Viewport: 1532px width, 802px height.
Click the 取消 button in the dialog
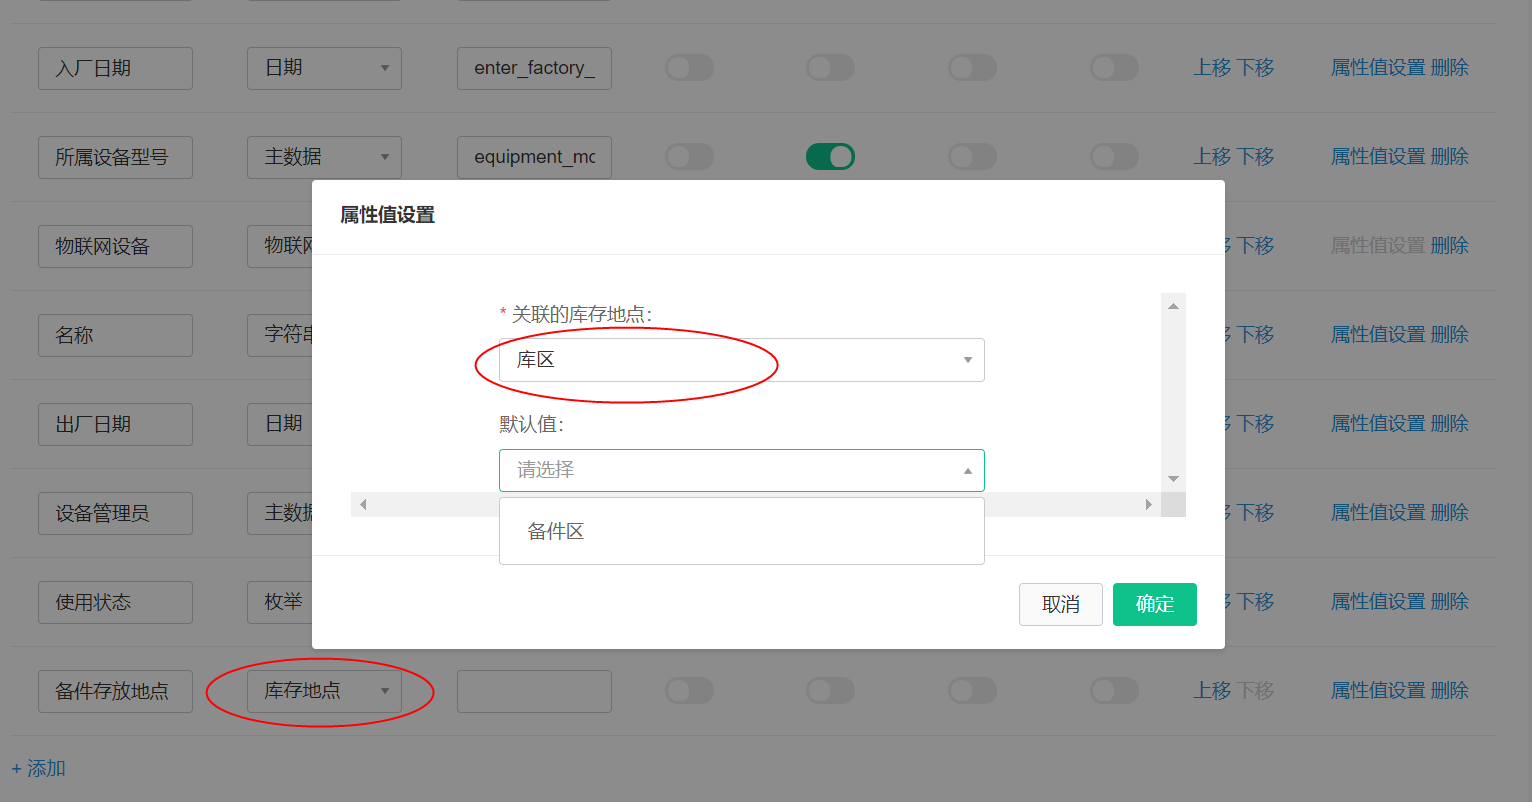(1060, 604)
